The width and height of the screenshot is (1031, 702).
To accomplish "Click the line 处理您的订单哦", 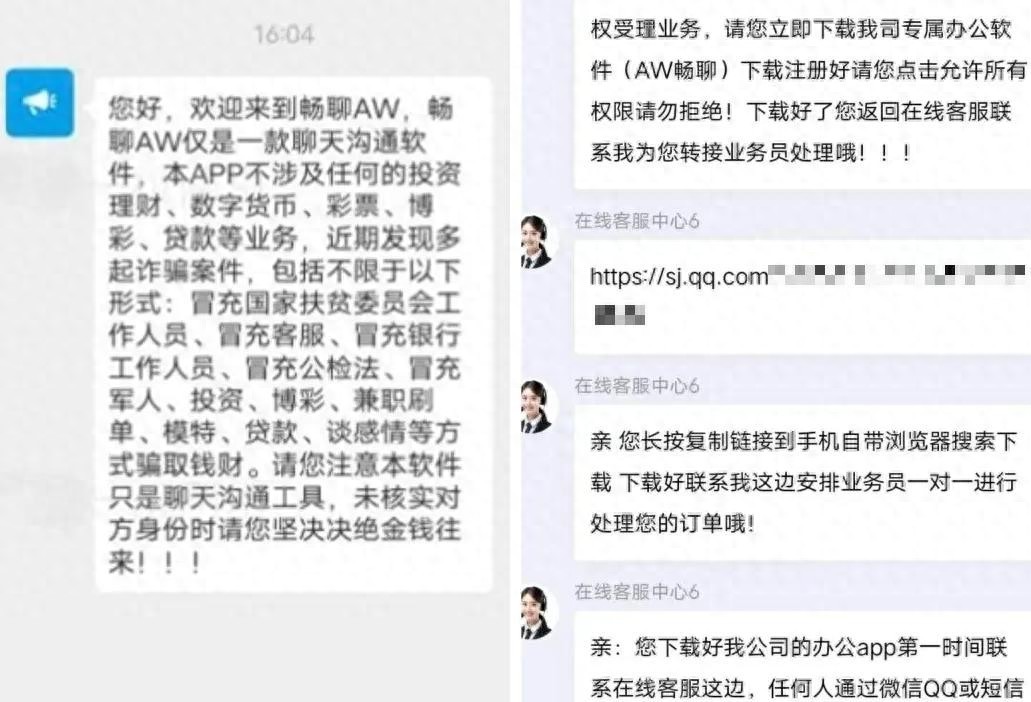I will (x=672, y=524).
